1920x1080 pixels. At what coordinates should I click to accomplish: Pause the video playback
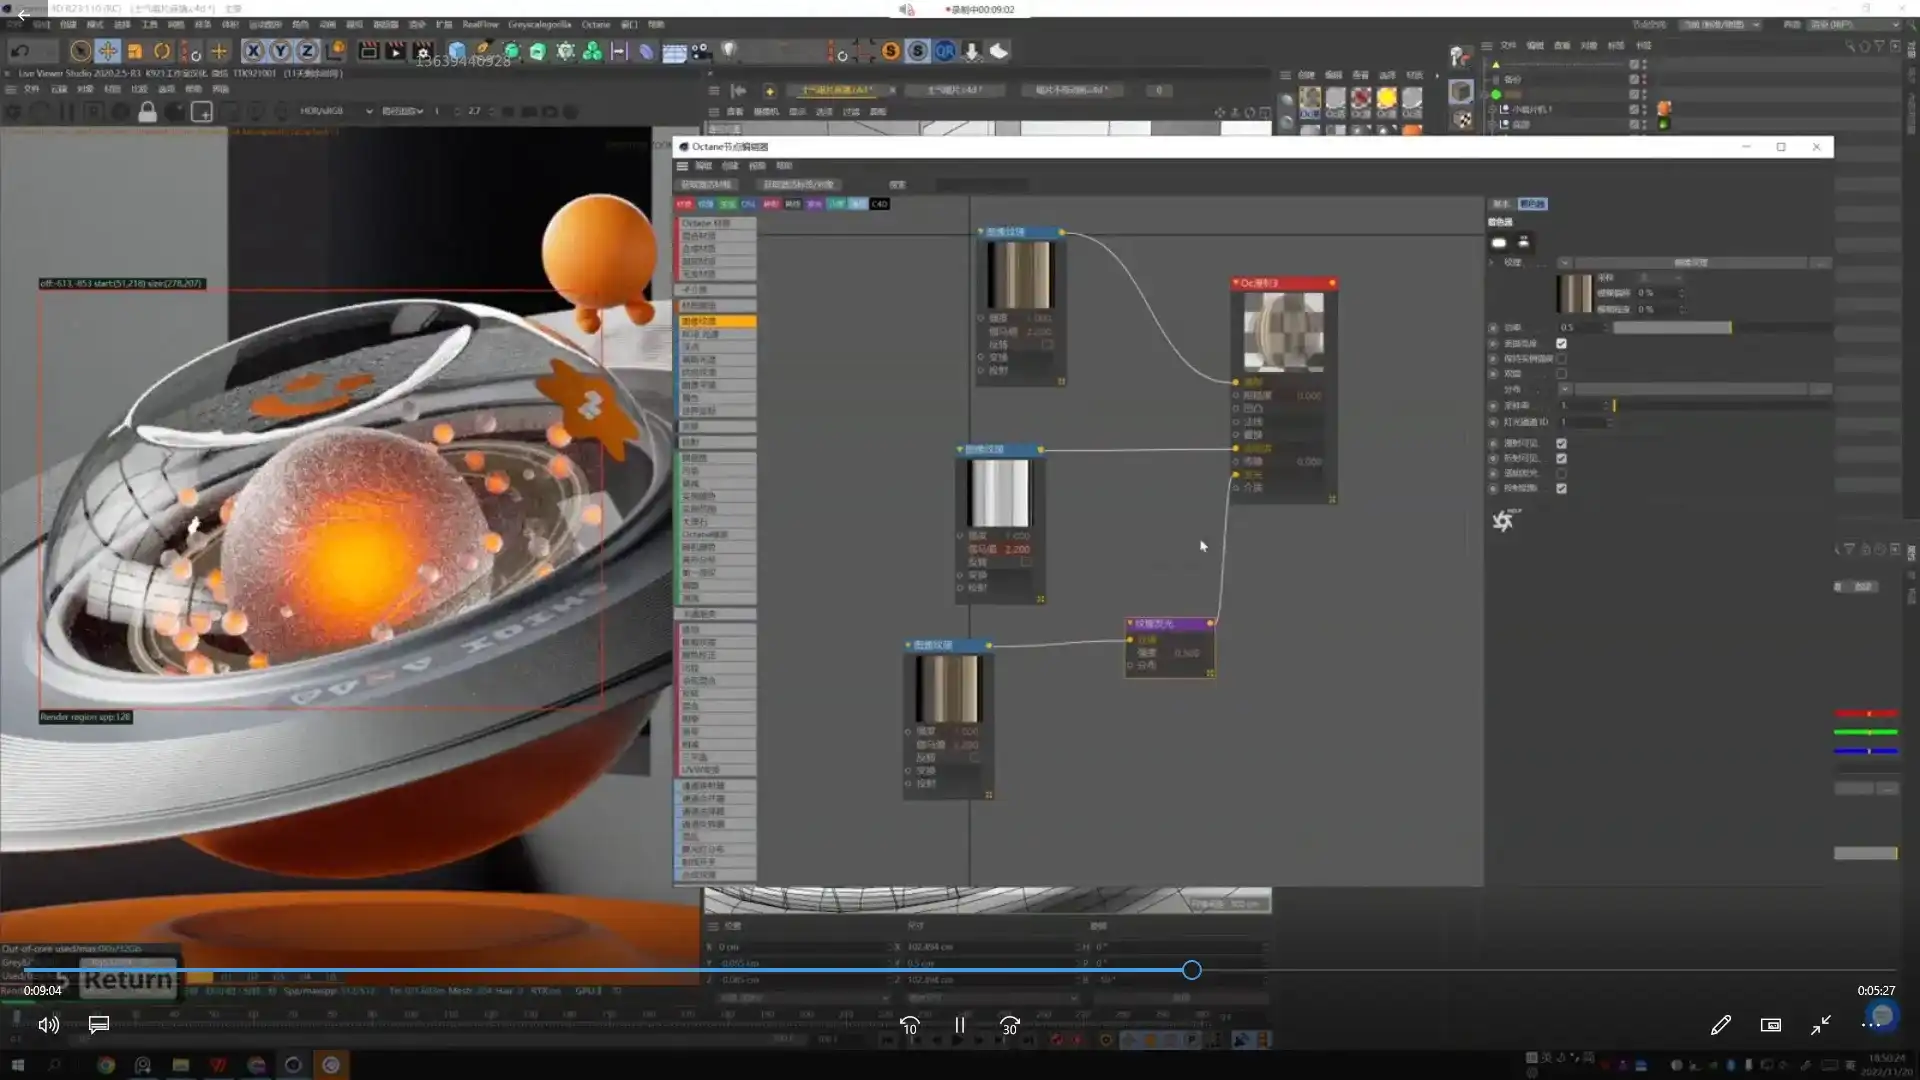tap(959, 1025)
